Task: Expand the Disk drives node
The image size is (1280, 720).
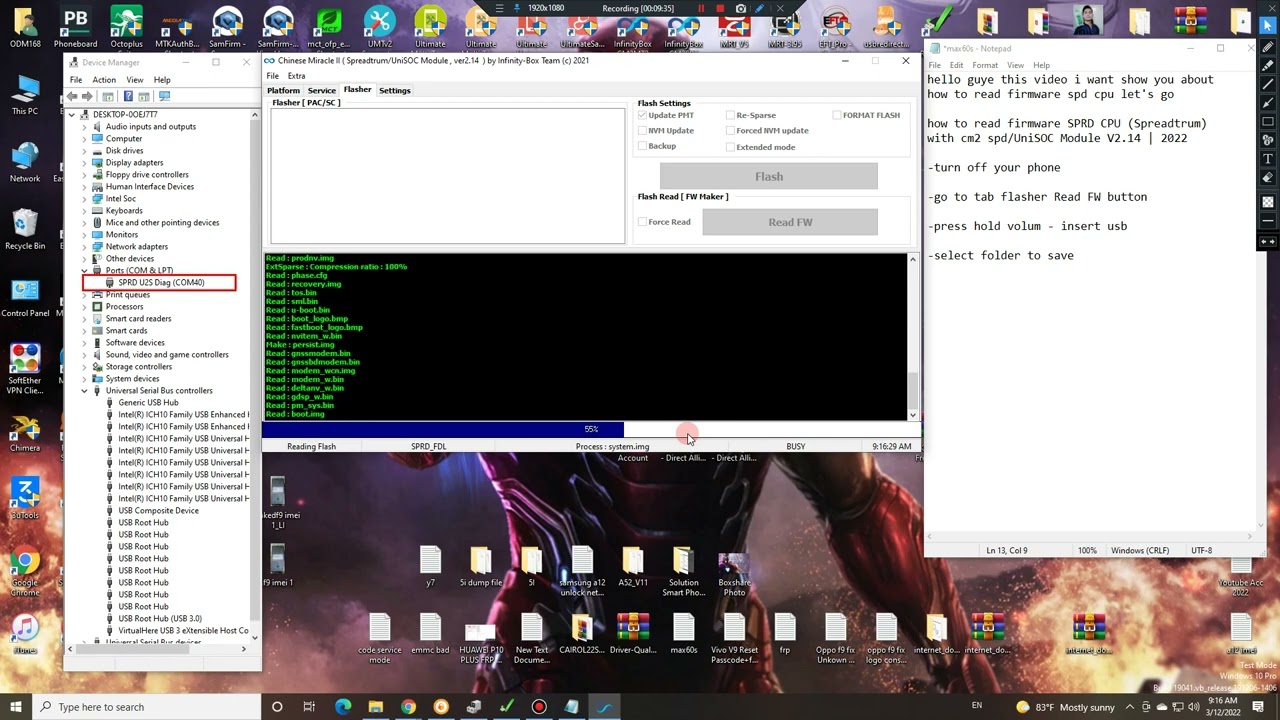Action: (x=85, y=151)
